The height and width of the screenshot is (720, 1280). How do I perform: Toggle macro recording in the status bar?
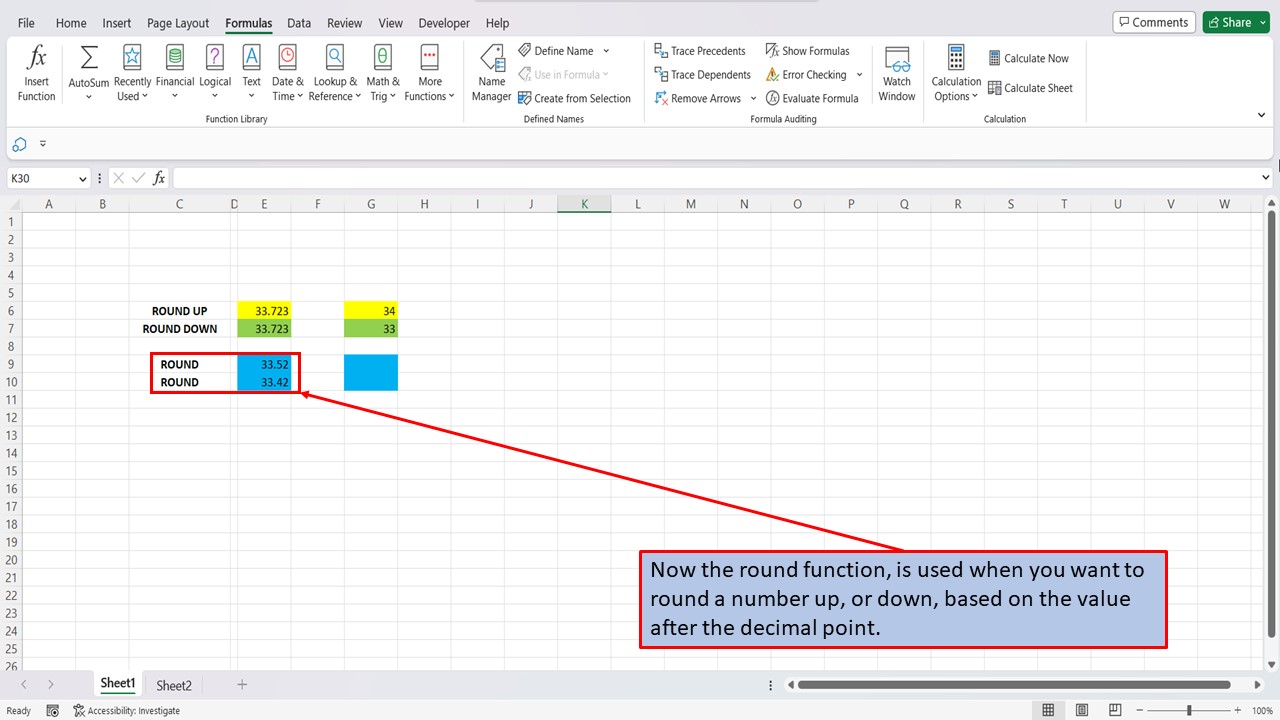[52, 710]
